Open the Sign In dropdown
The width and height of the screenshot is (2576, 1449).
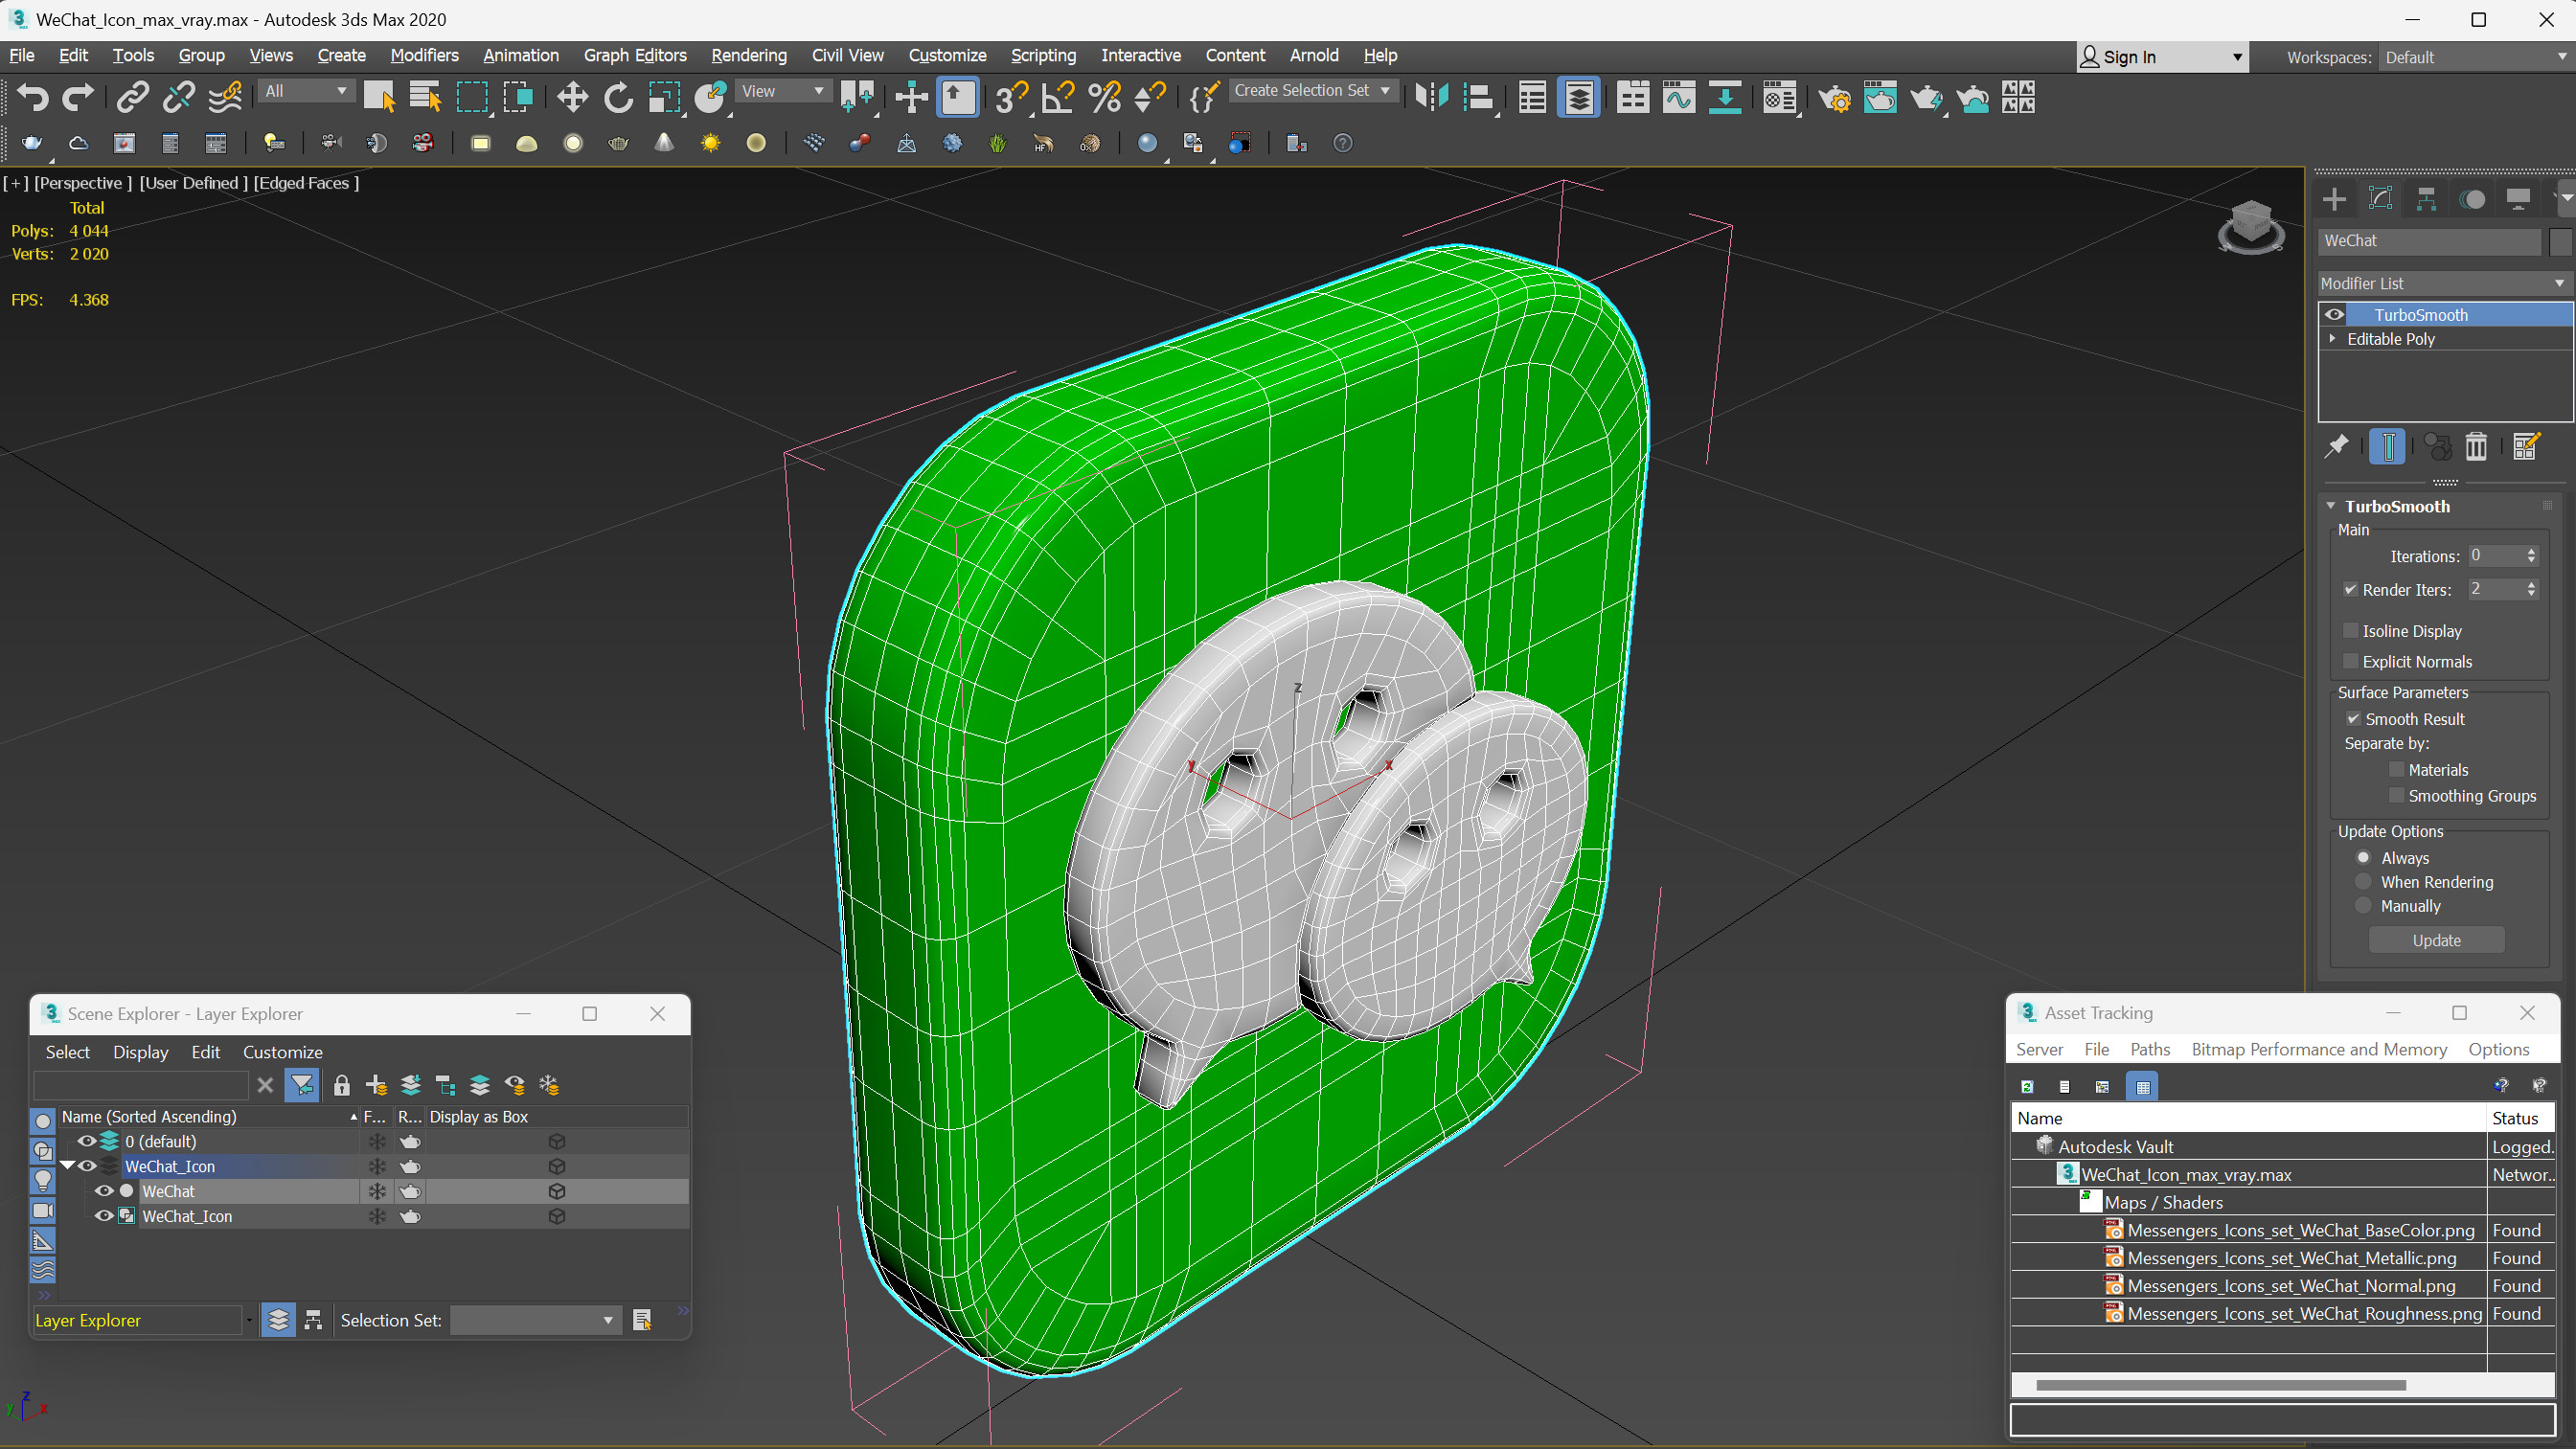coord(2162,58)
